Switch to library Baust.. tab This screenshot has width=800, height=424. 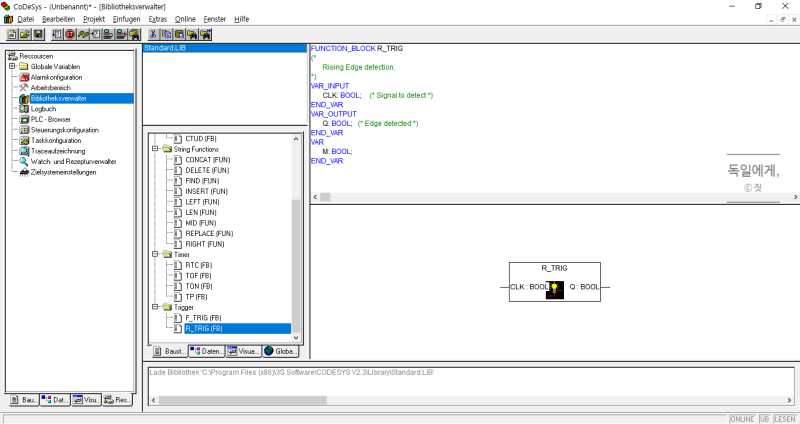point(170,352)
